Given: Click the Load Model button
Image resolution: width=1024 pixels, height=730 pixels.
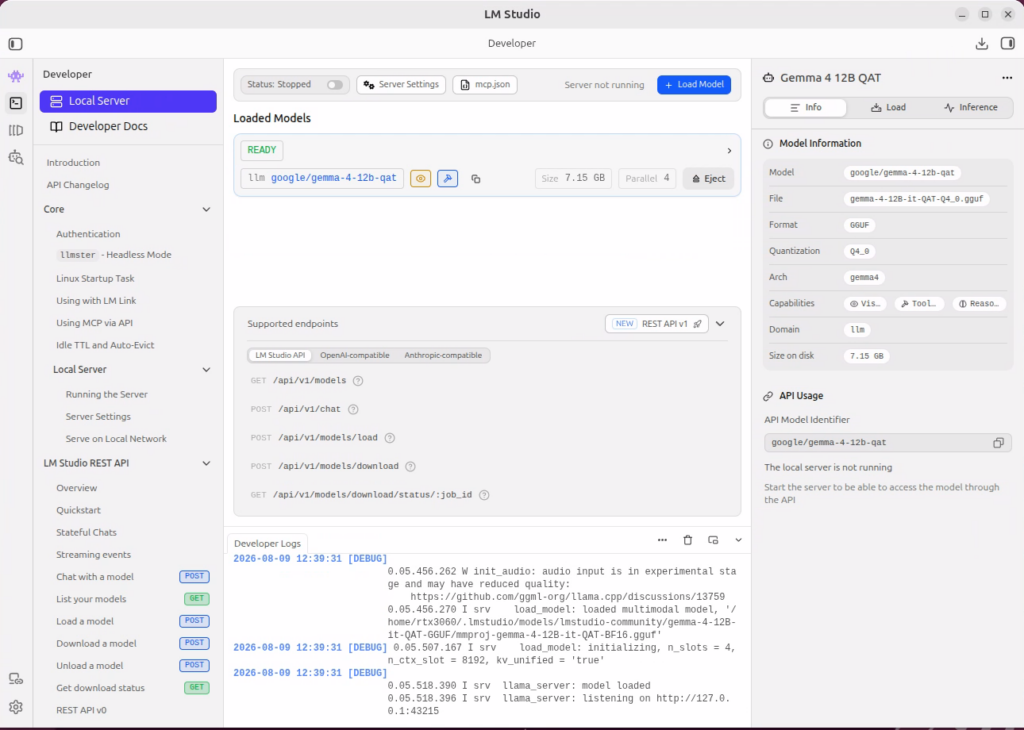Looking at the screenshot, I should 694,85.
